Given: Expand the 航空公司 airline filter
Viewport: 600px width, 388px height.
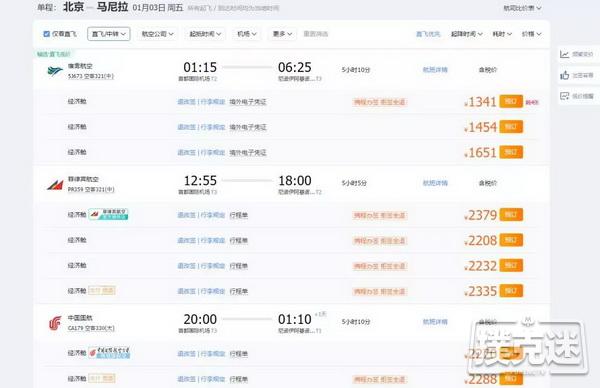Looking at the screenshot, I should 158,34.
